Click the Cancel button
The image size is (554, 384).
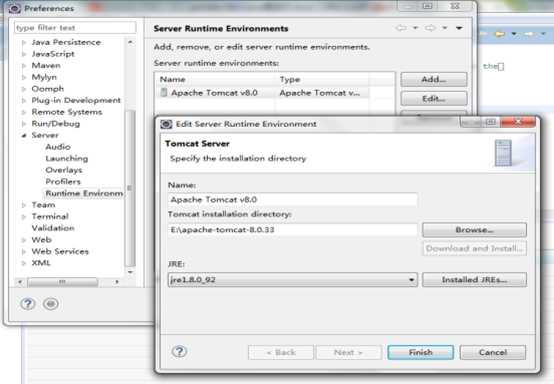[x=493, y=352]
